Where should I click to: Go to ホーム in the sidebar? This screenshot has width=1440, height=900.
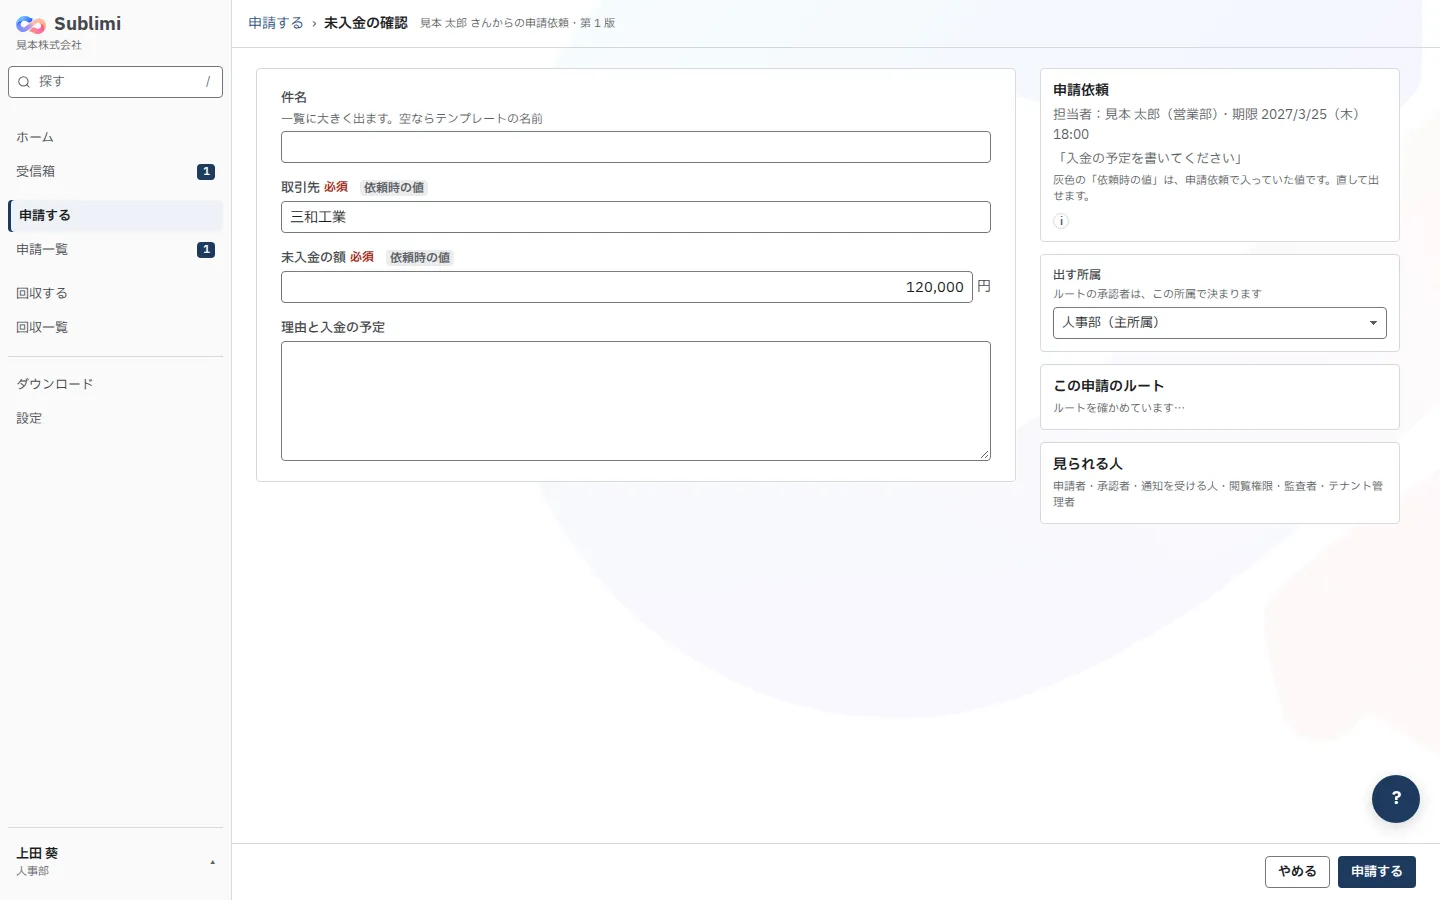115,137
